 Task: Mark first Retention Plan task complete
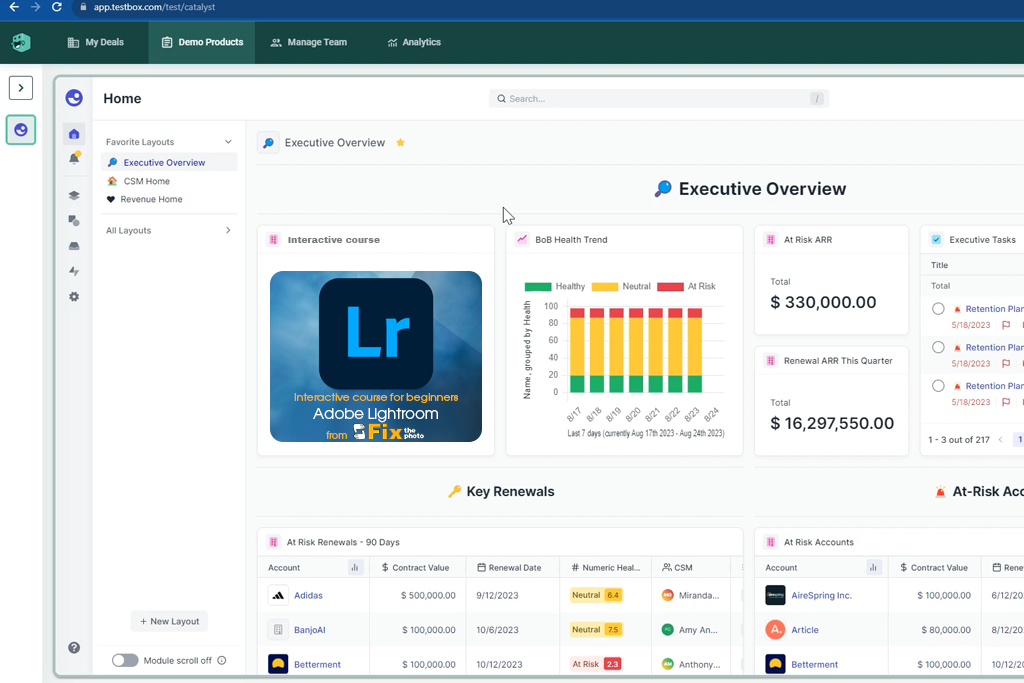[x=938, y=309]
